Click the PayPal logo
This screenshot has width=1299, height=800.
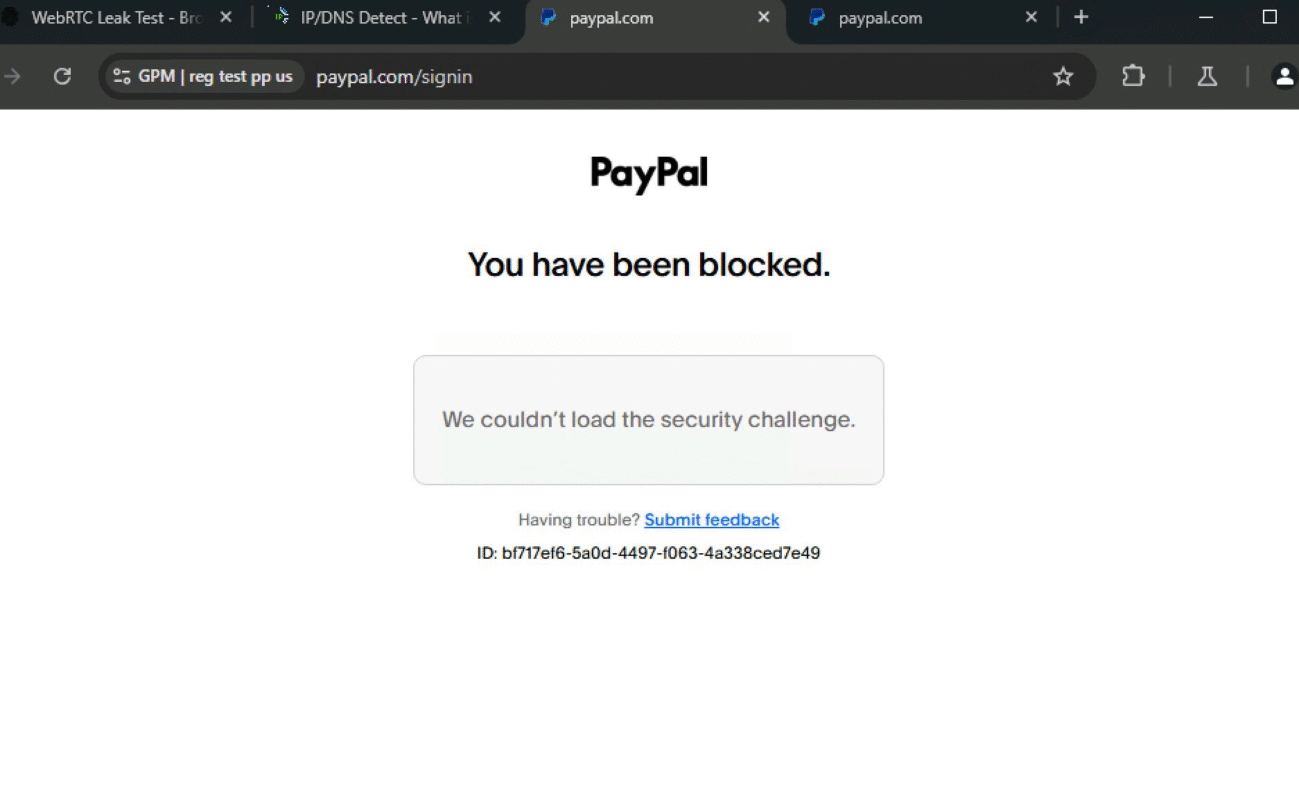[x=649, y=174]
